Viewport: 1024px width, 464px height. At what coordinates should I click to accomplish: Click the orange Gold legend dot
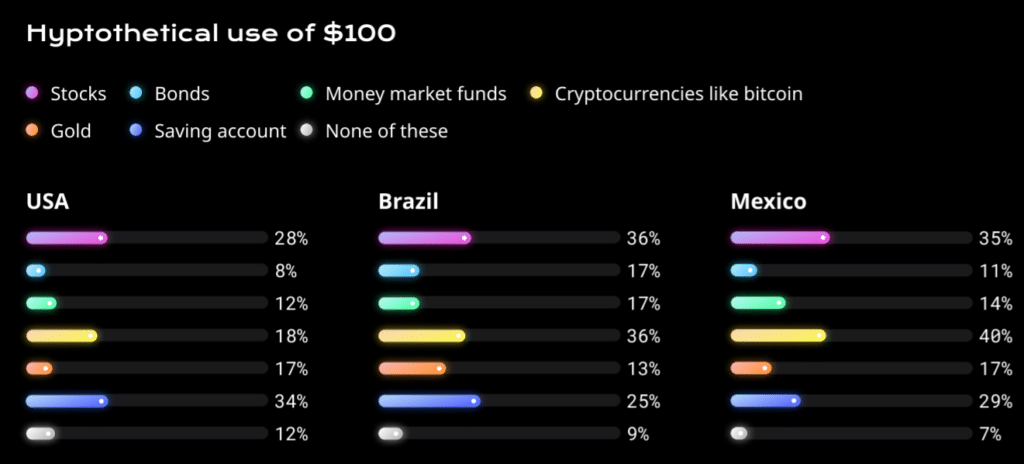click(33, 131)
